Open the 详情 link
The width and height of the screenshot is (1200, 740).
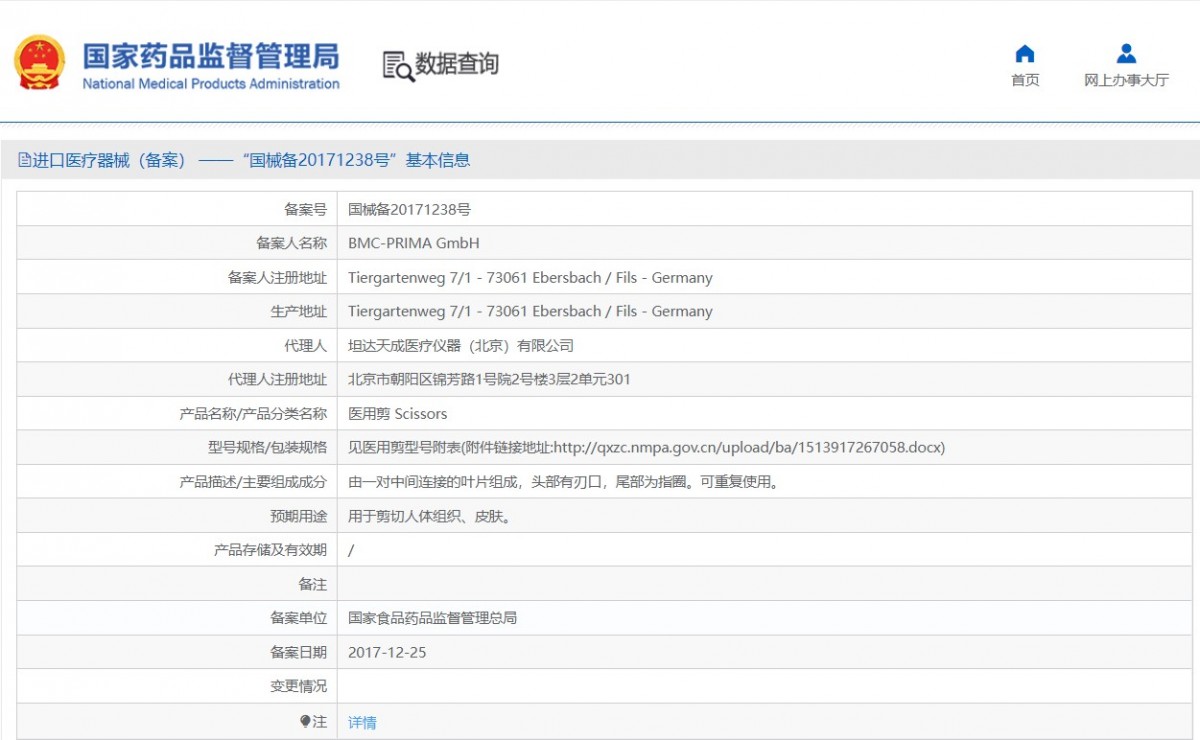coord(362,722)
